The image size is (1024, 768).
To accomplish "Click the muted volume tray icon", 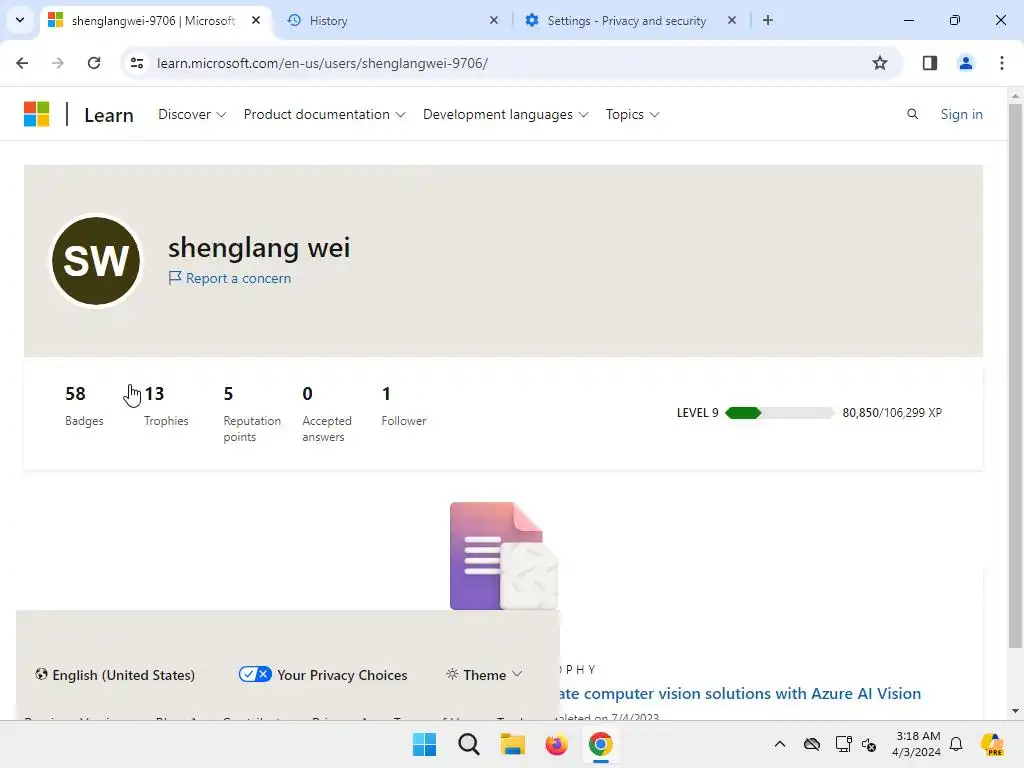I will [x=869, y=744].
